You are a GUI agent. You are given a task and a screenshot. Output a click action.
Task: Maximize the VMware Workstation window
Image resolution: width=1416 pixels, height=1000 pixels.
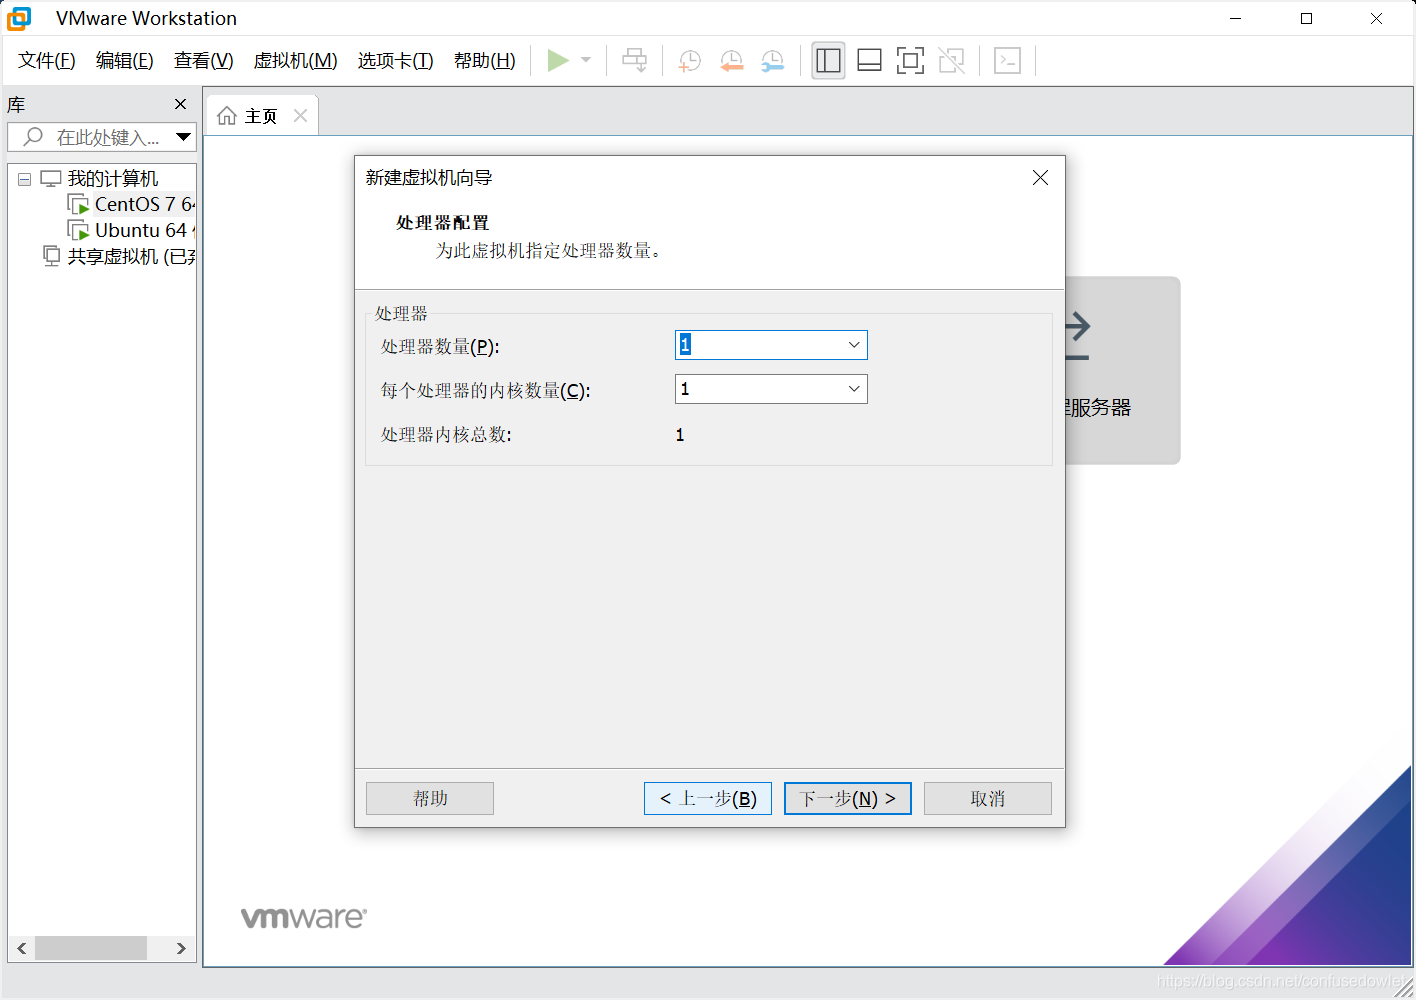pos(1306,19)
